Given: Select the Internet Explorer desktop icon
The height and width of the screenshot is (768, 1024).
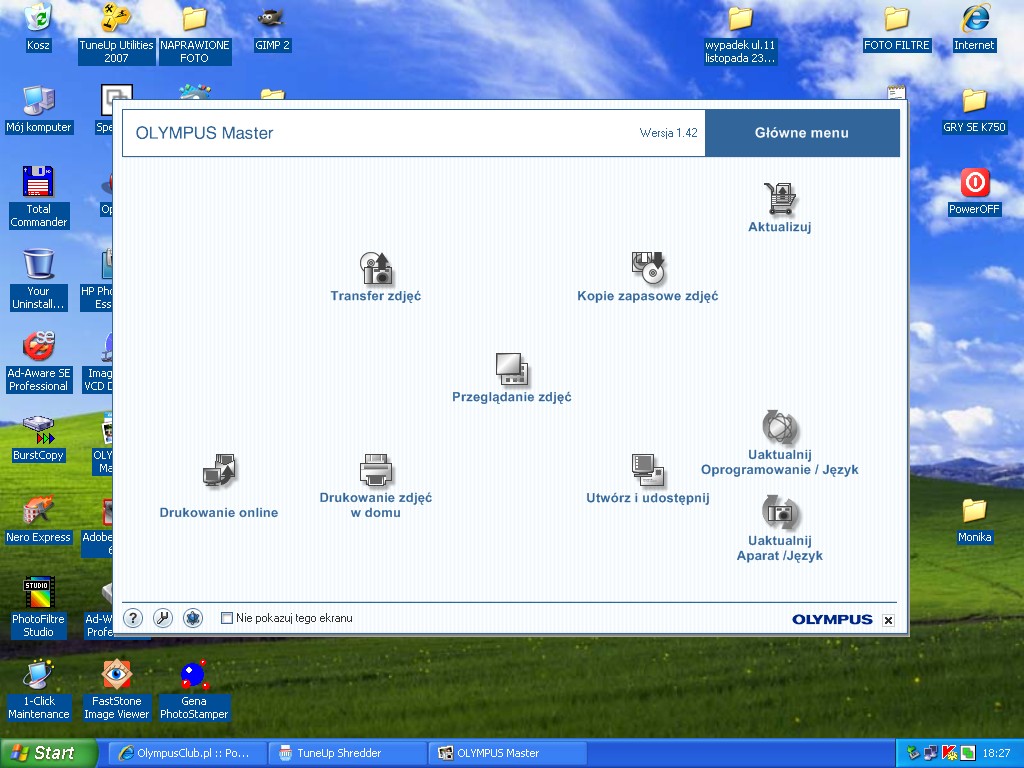Looking at the screenshot, I should 974,27.
